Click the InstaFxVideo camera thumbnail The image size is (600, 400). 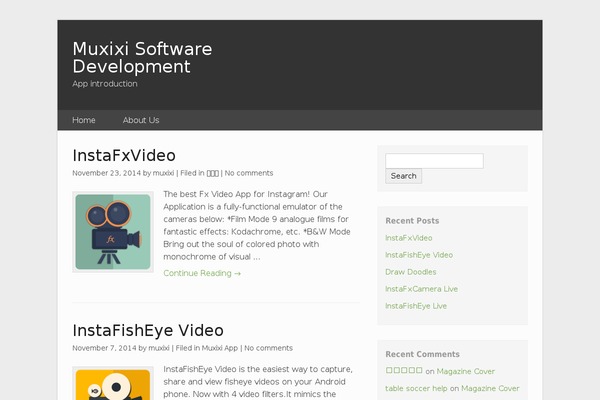tap(113, 232)
